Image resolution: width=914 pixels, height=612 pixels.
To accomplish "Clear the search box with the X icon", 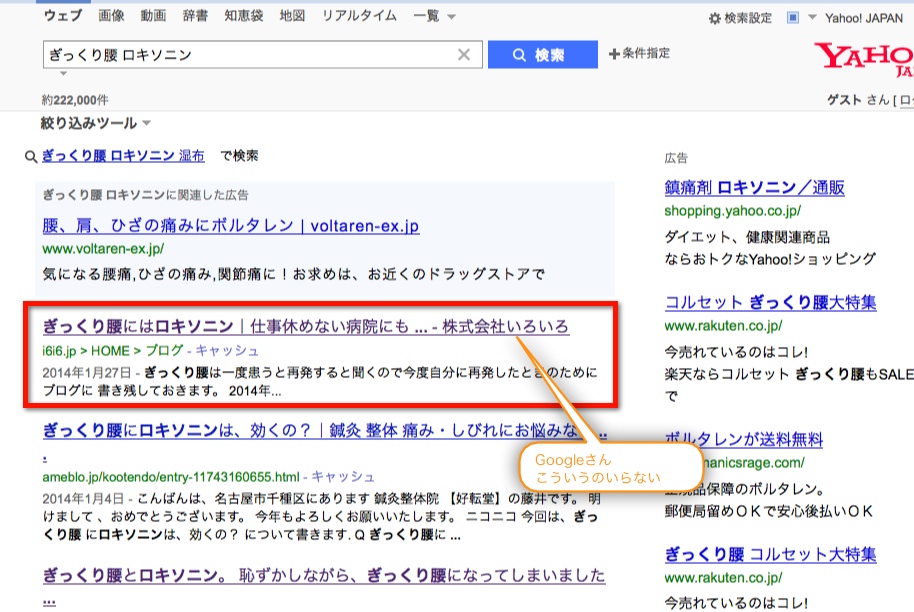I will point(464,54).
